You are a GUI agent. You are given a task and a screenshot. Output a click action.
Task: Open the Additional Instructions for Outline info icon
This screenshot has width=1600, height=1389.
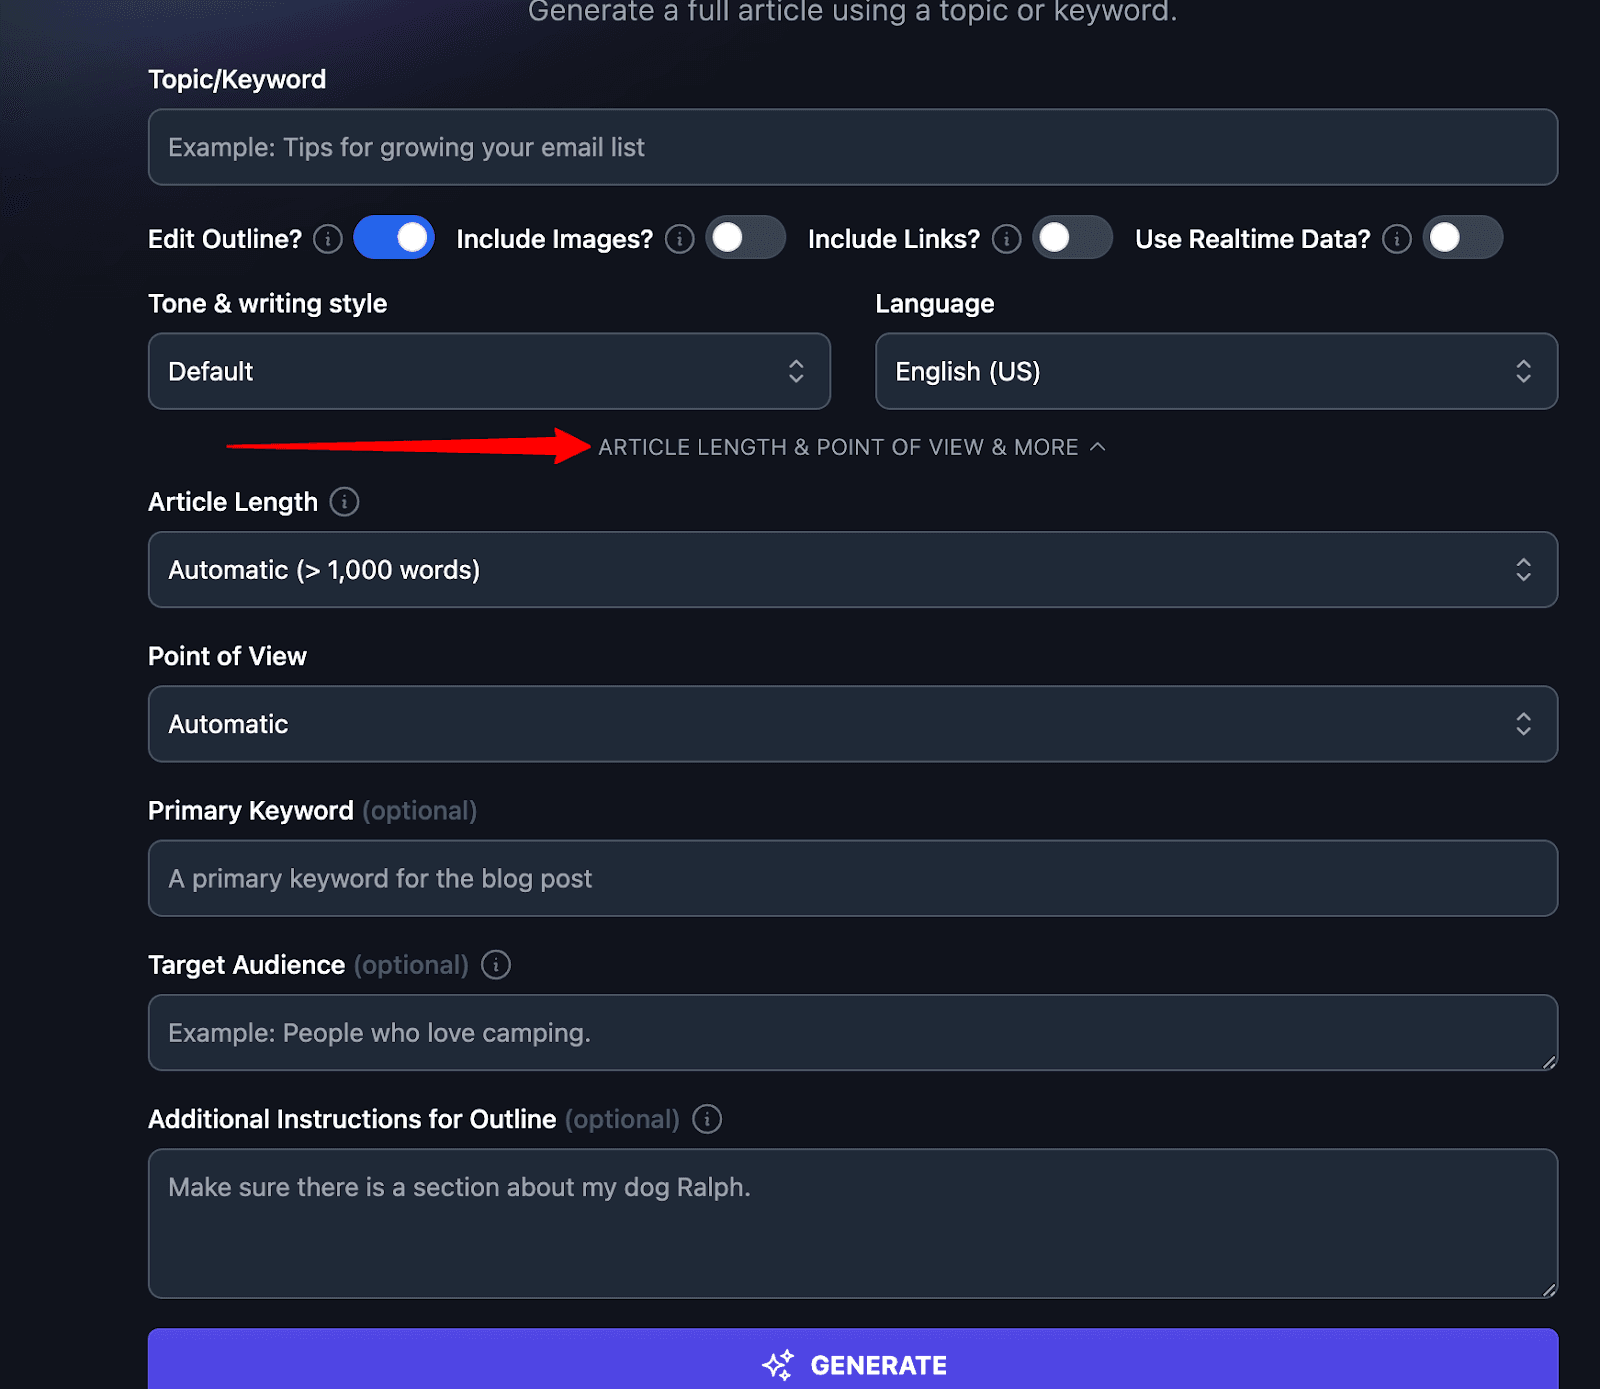[x=706, y=1119]
